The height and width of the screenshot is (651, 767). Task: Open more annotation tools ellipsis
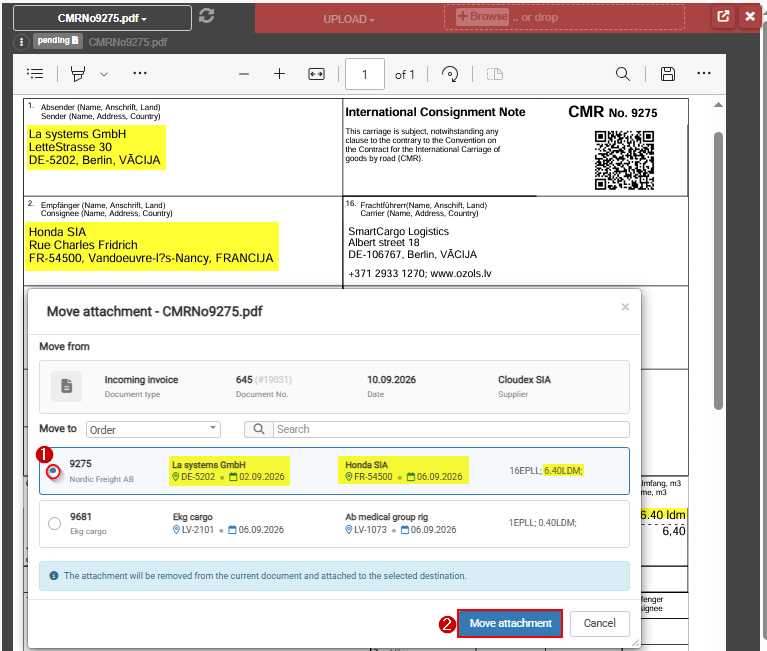pos(140,73)
